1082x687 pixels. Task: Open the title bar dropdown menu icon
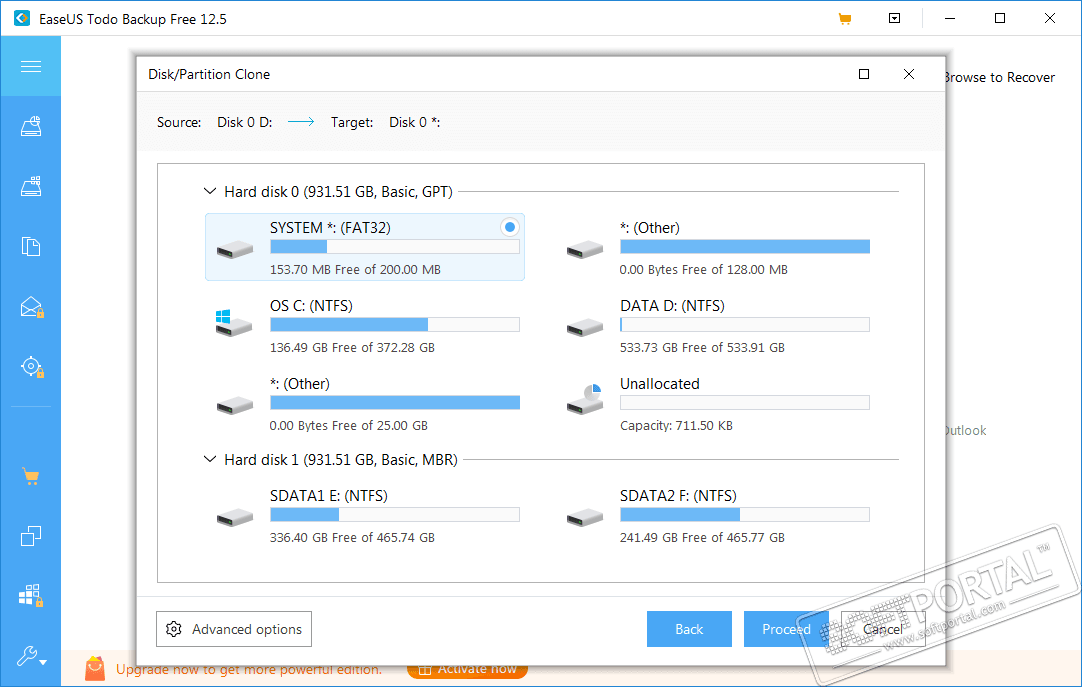pos(894,19)
